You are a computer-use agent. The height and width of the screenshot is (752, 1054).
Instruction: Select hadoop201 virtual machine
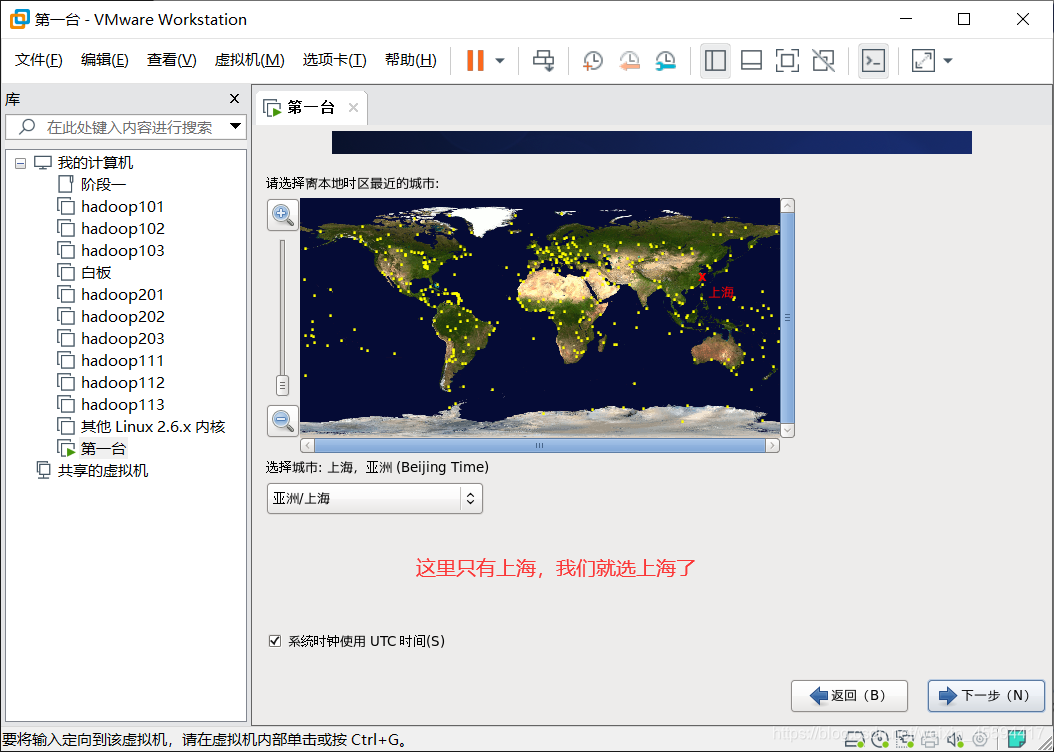[122, 294]
